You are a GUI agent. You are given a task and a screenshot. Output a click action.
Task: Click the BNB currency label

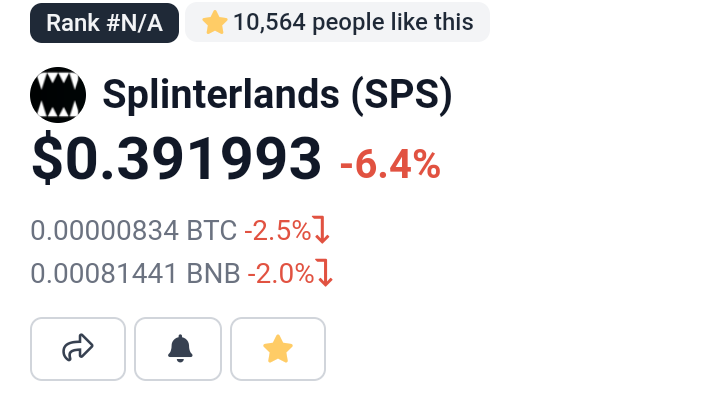click(x=213, y=273)
